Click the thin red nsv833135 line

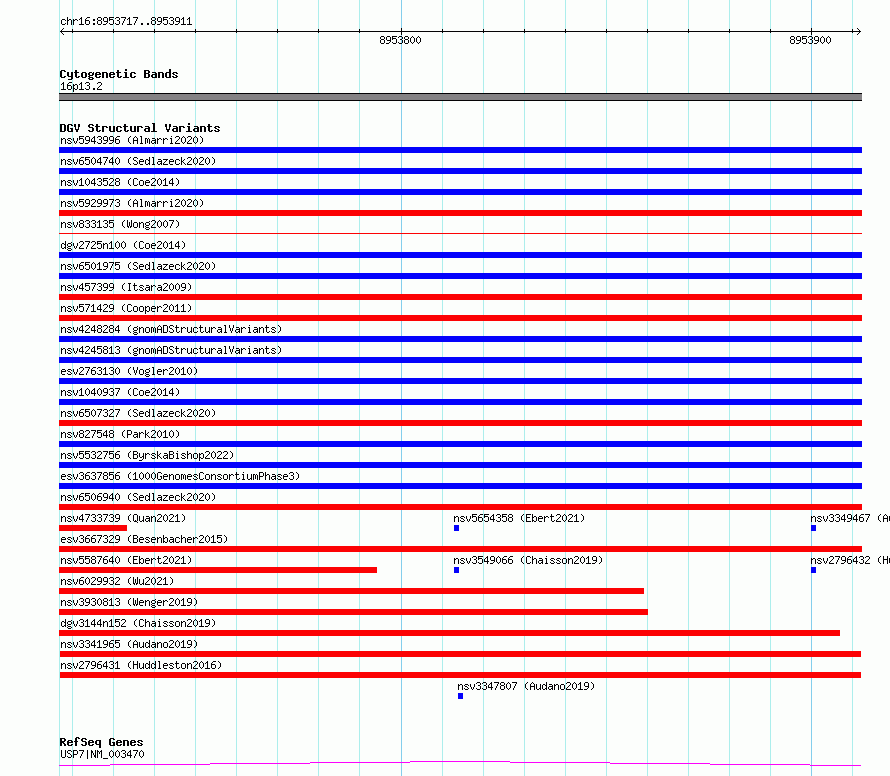460,233
